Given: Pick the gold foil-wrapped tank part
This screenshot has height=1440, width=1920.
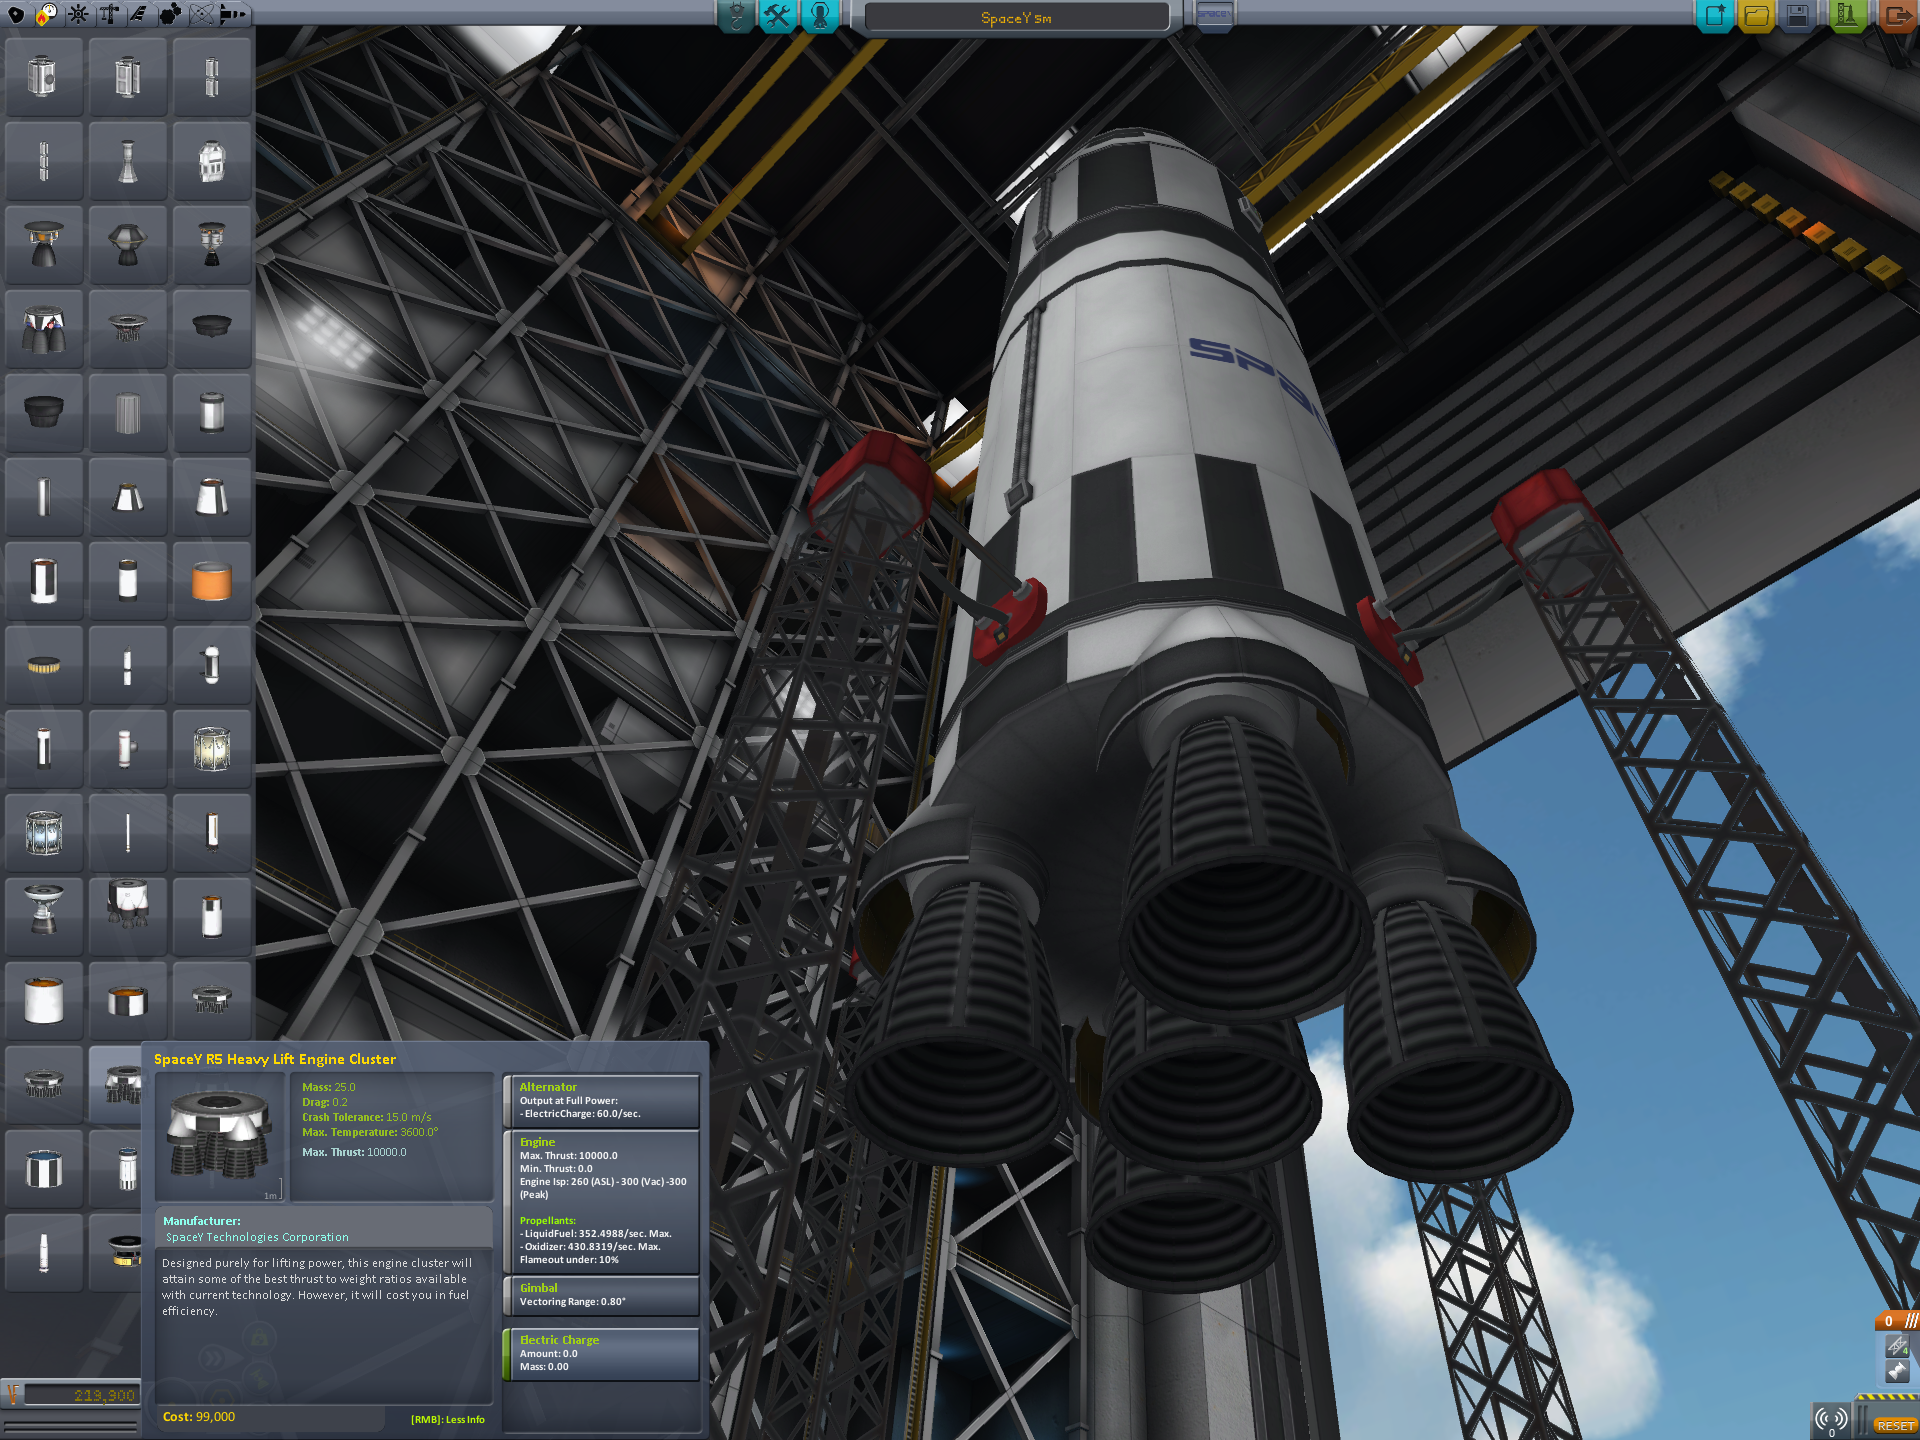Looking at the screenshot, I should (x=211, y=749).
